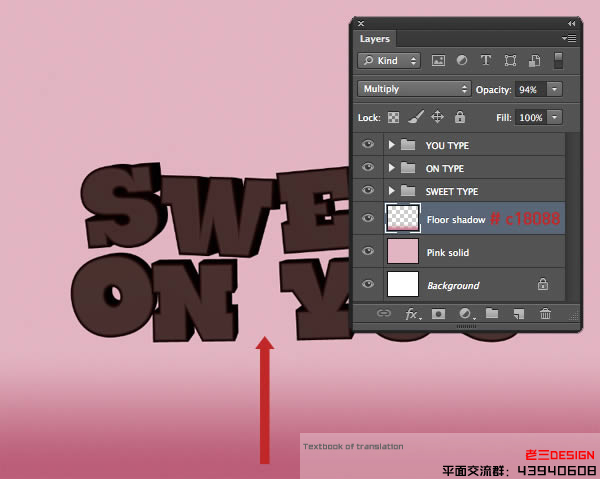The height and width of the screenshot is (479, 600).
Task: Select the Pink solid layer name
Action: pyautogui.click(x=448, y=253)
